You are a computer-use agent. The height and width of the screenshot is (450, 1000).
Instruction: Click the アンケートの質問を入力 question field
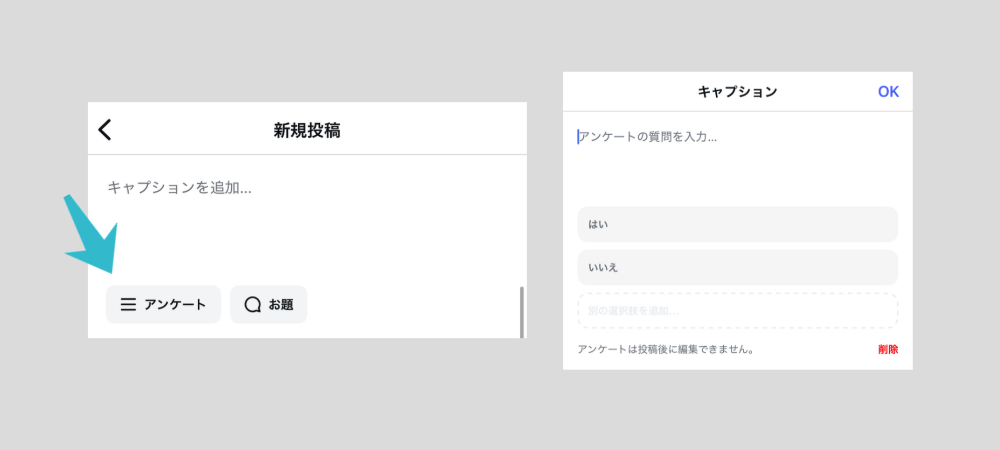650,137
